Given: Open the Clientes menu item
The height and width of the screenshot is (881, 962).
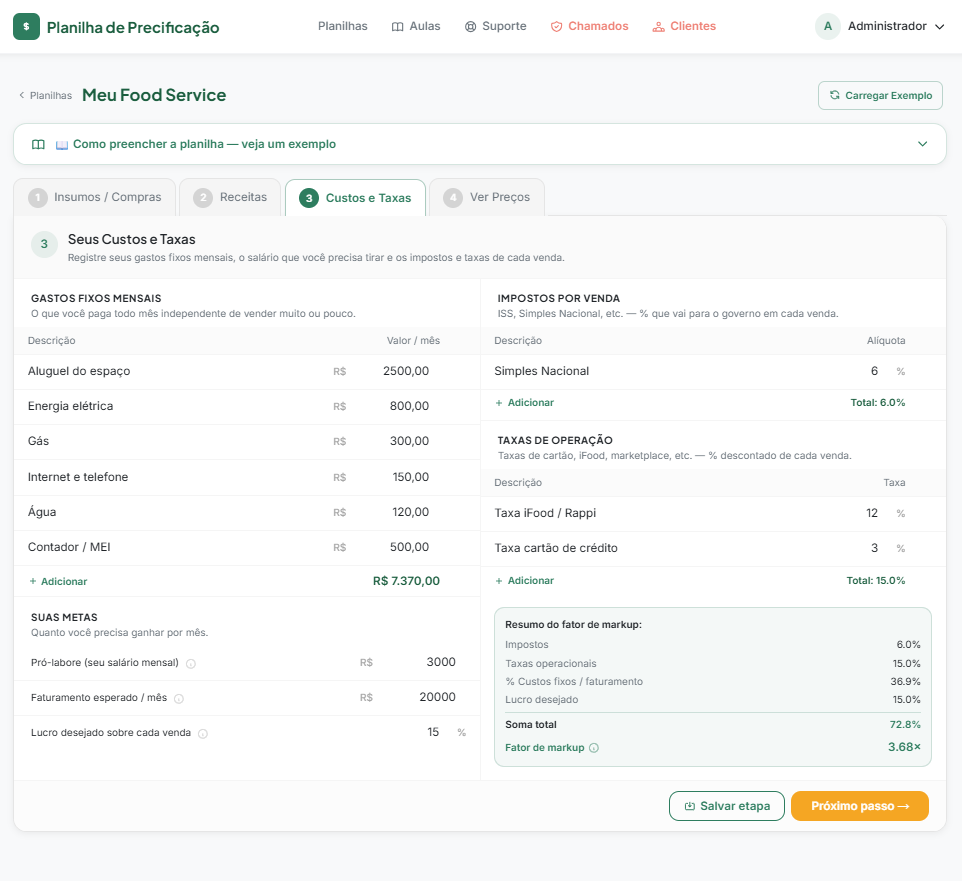Looking at the screenshot, I should point(684,26).
